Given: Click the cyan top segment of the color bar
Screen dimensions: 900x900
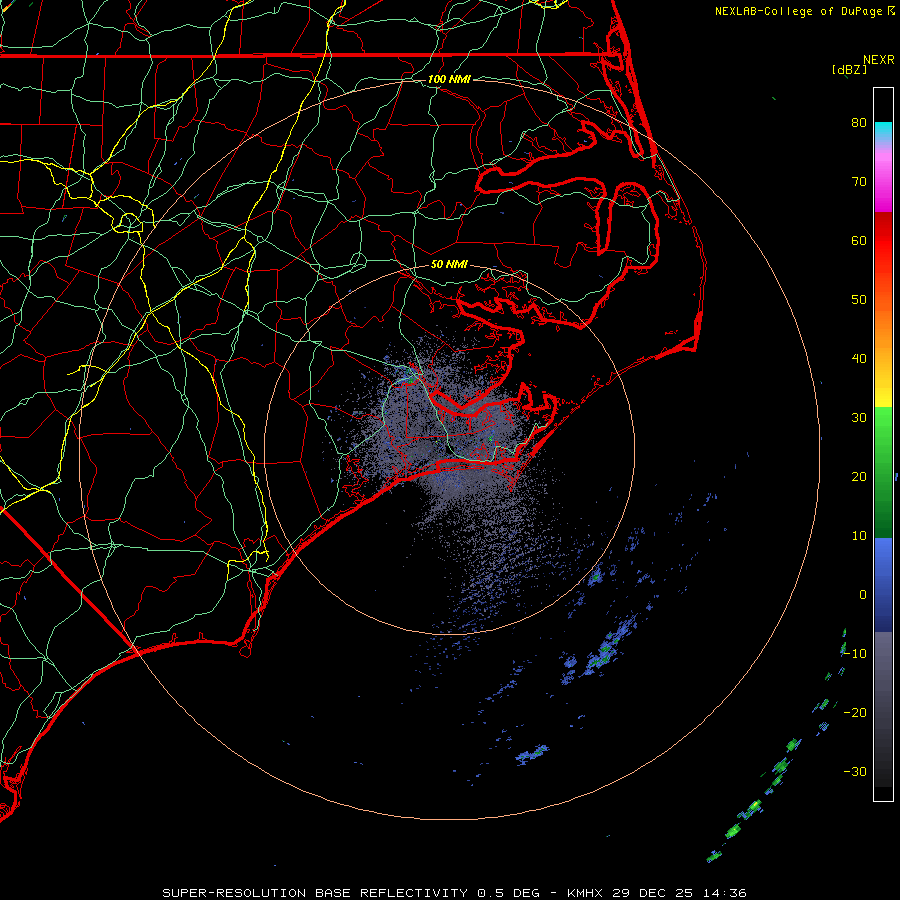Looking at the screenshot, I should point(883,130).
